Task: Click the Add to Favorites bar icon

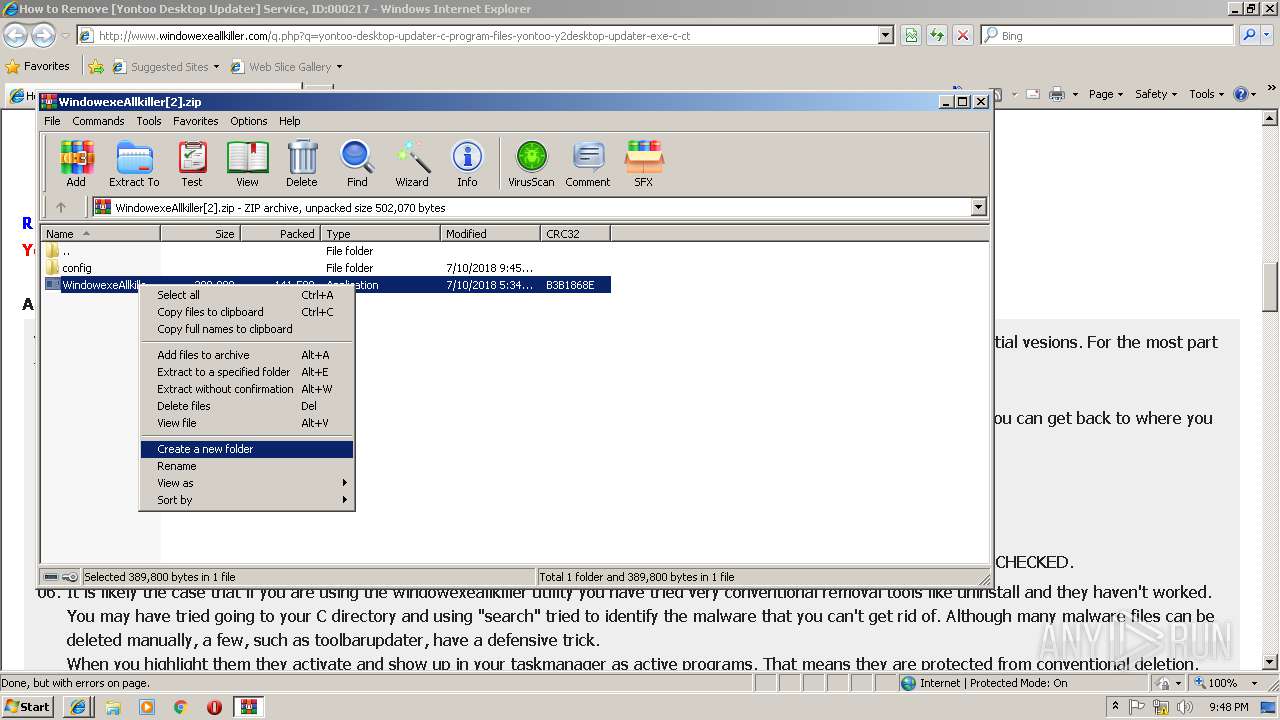Action: coord(96,67)
